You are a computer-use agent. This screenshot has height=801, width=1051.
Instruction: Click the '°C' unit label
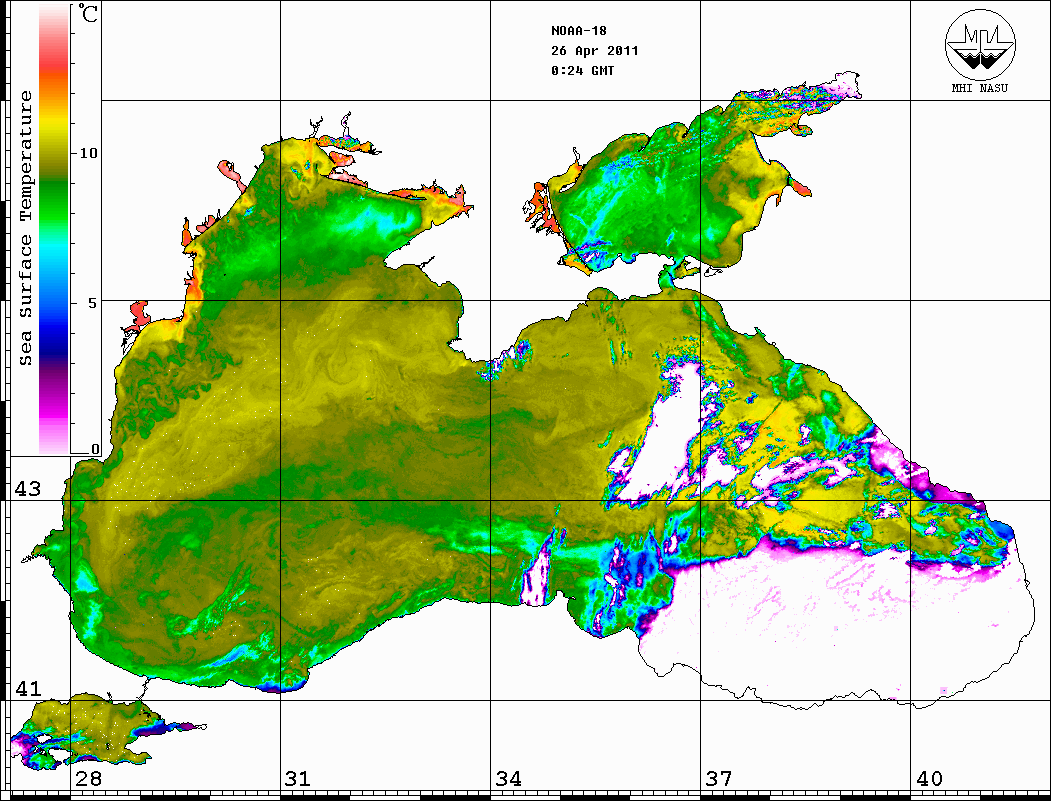(x=88, y=14)
